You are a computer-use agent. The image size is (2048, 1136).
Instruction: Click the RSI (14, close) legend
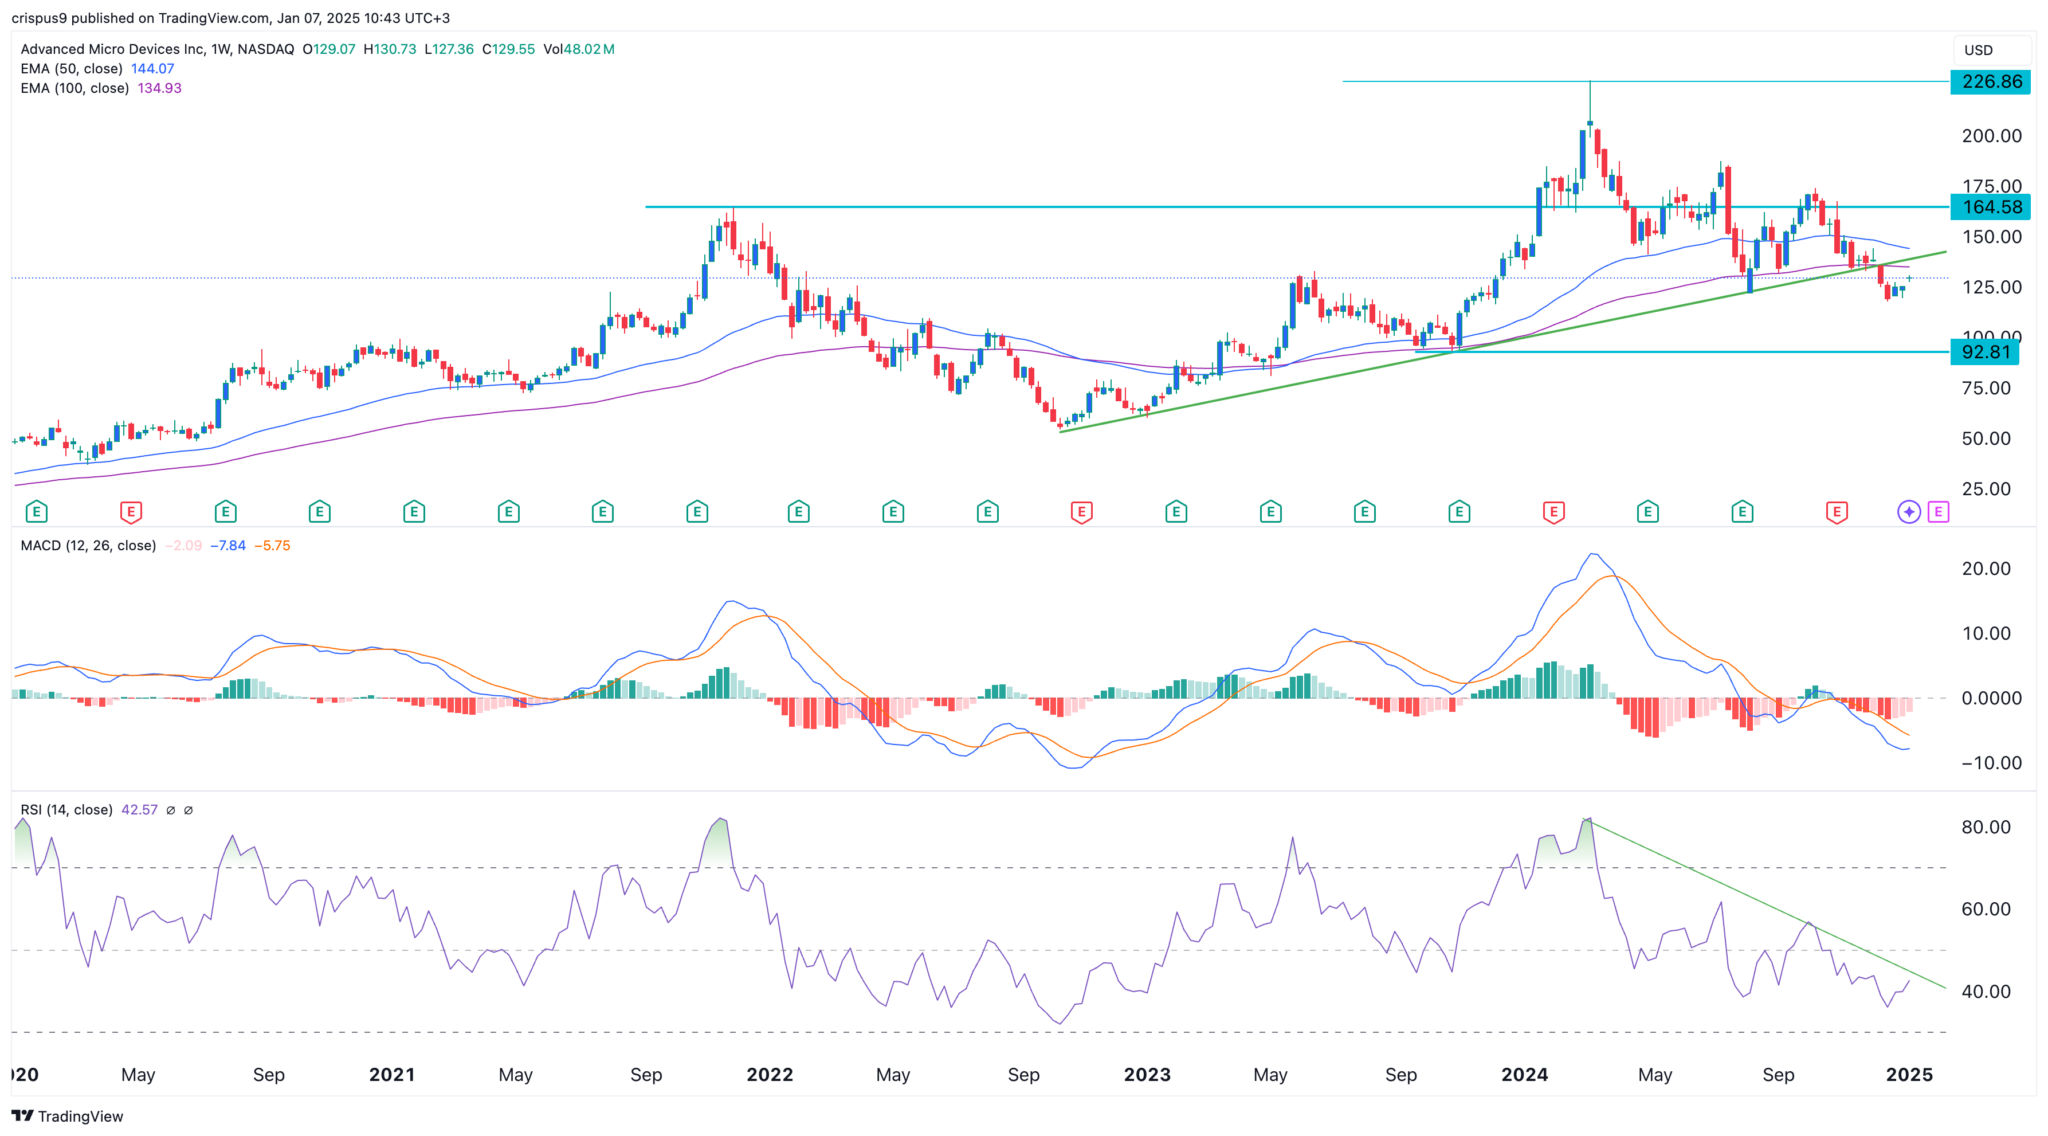tap(66, 810)
